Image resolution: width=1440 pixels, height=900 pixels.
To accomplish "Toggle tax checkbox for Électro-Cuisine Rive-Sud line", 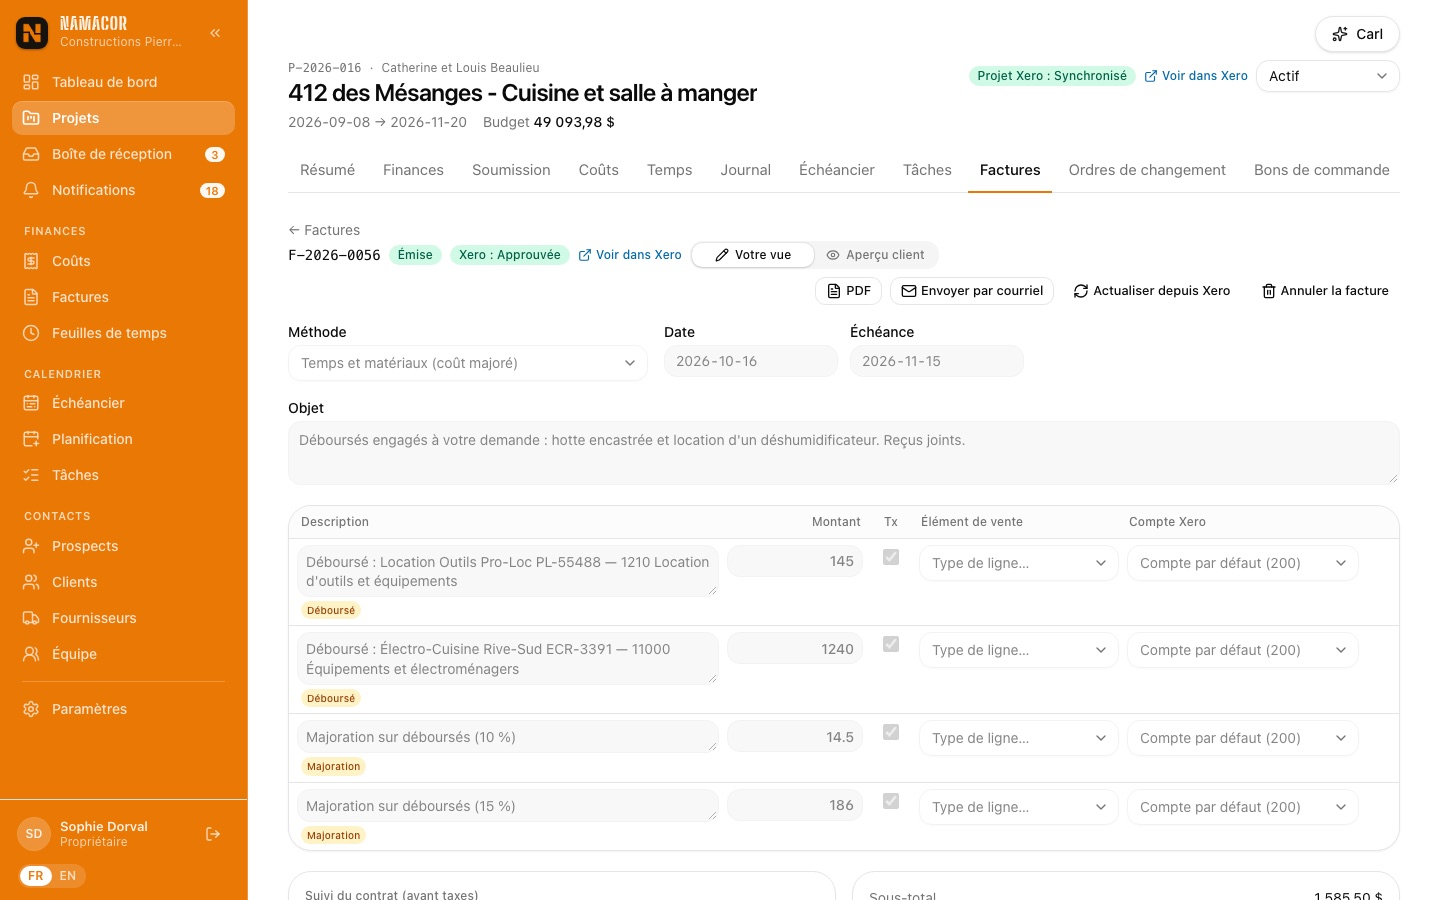I will coord(891,644).
